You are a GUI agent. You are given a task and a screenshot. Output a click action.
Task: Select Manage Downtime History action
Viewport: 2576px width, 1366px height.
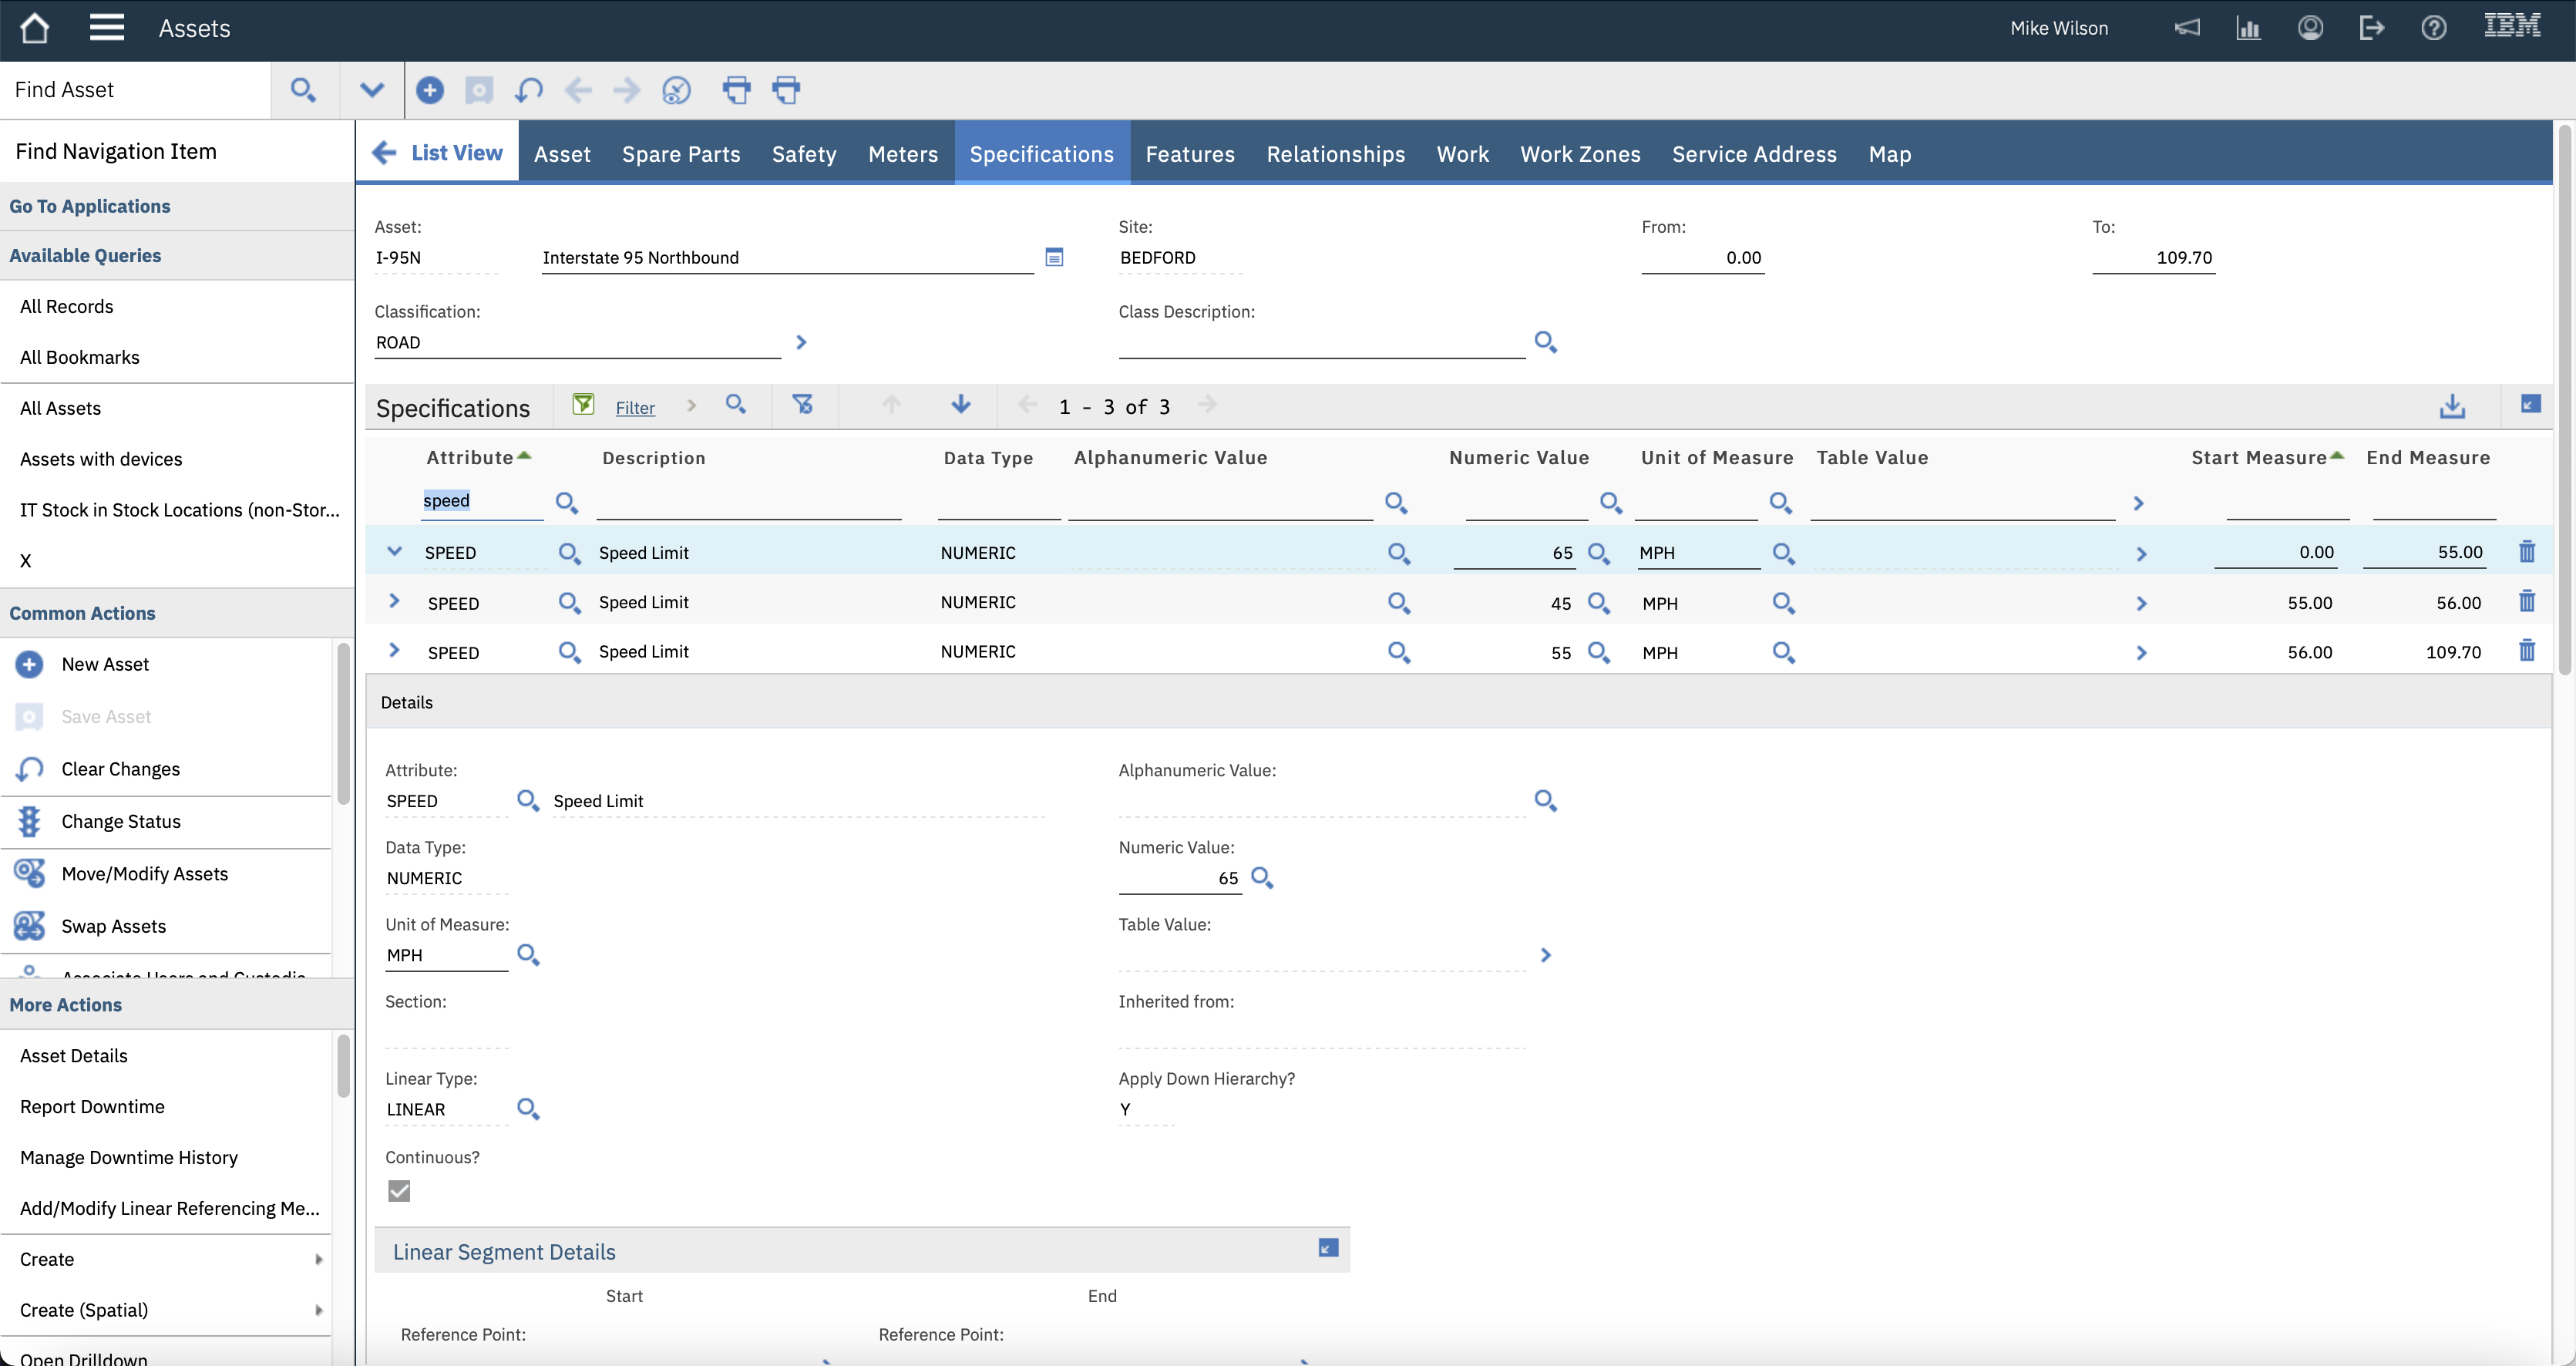pos(128,1157)
